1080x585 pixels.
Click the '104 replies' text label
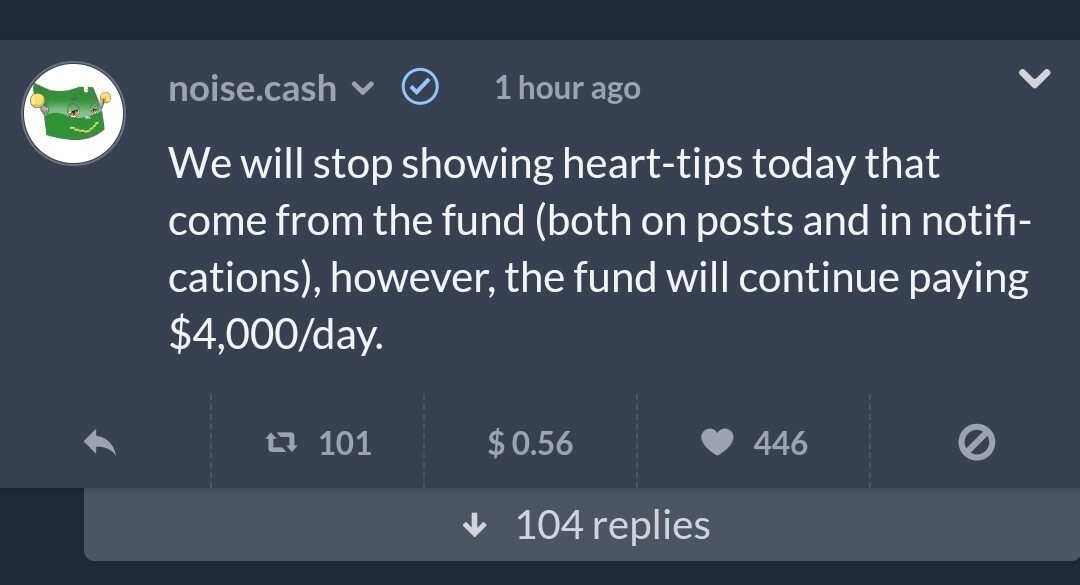pos(612,526)
